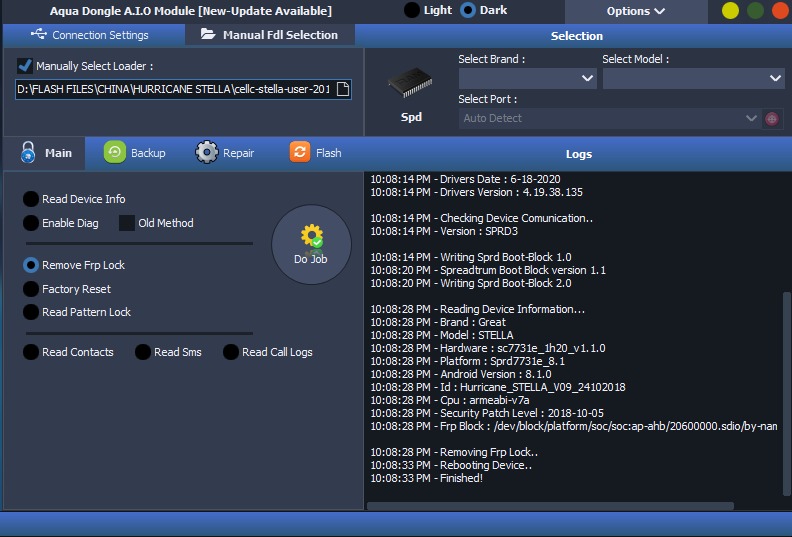Open the Main tab

[x=45, y=153]
